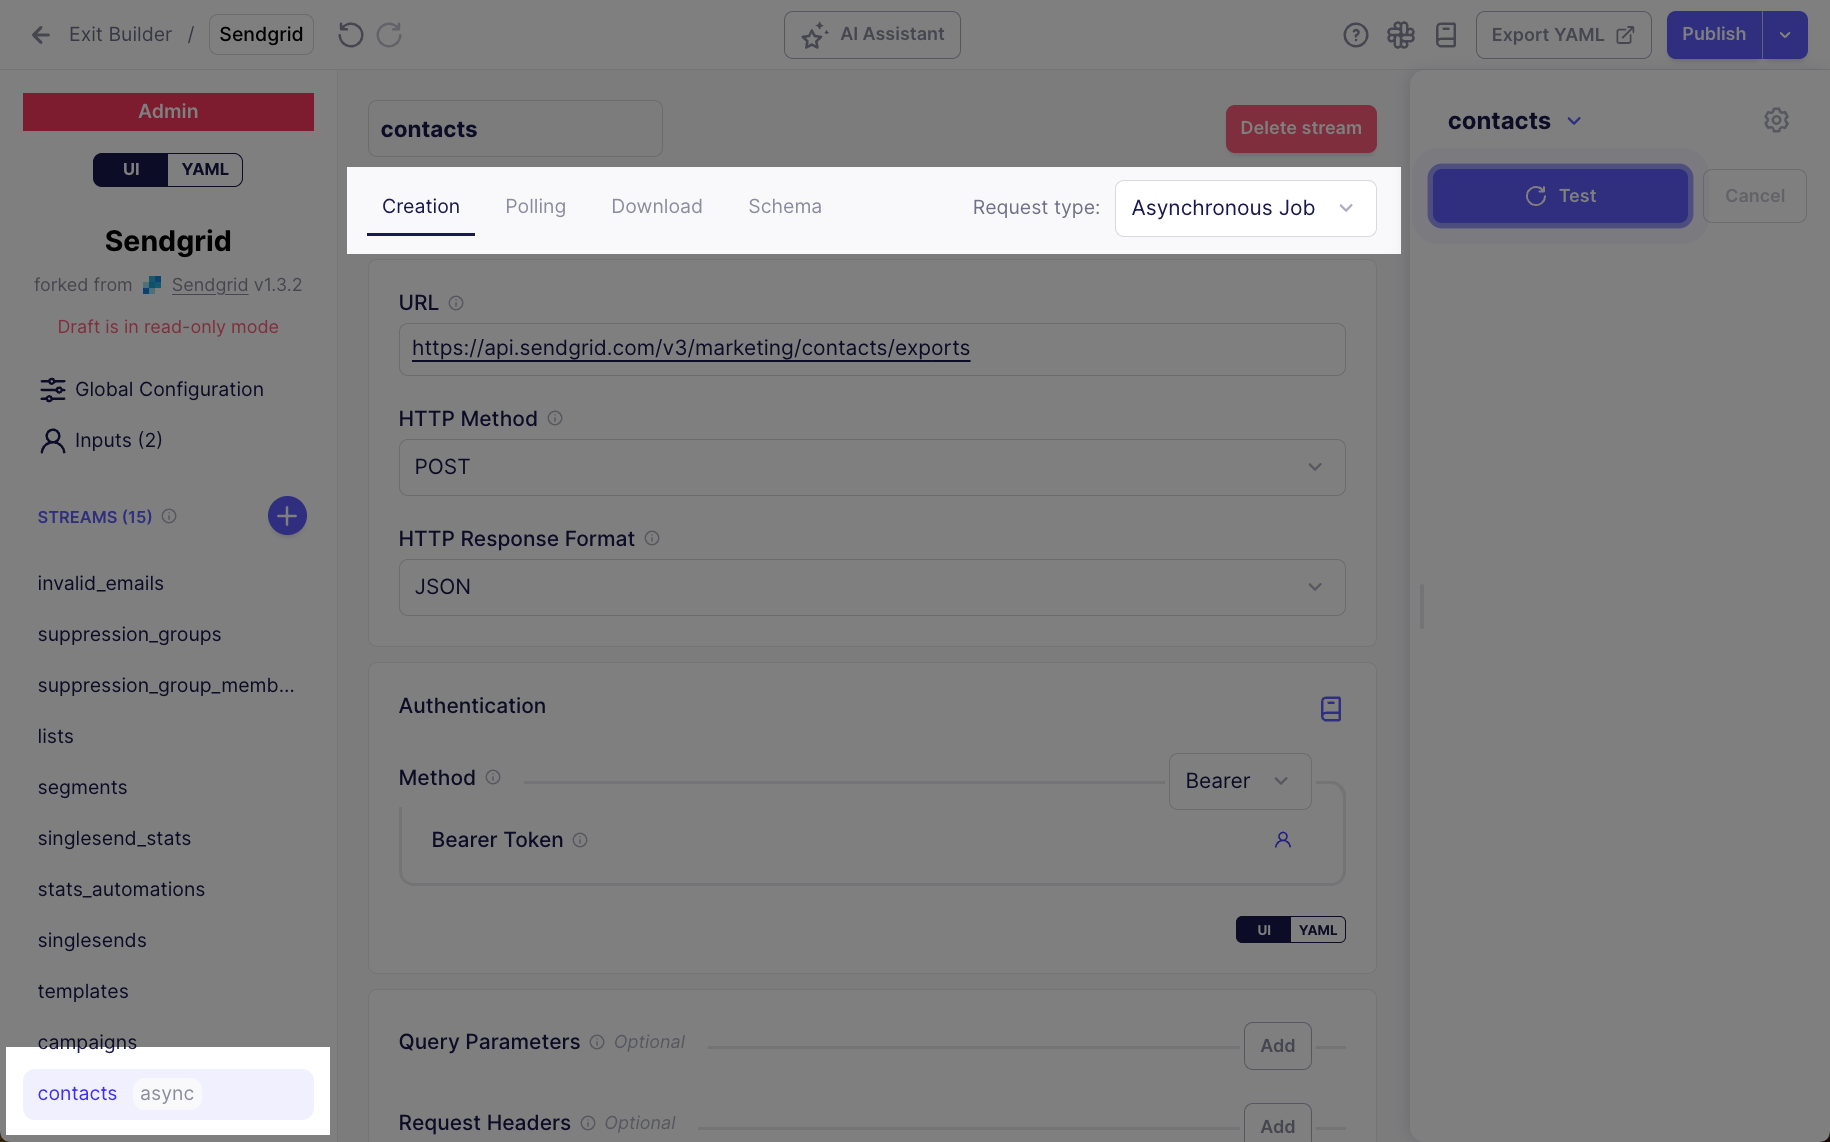The width and height of the screenshot is (1830, 1142).
Task: Change the Bearer authentication method dropdown
Action: point(1239,781)
